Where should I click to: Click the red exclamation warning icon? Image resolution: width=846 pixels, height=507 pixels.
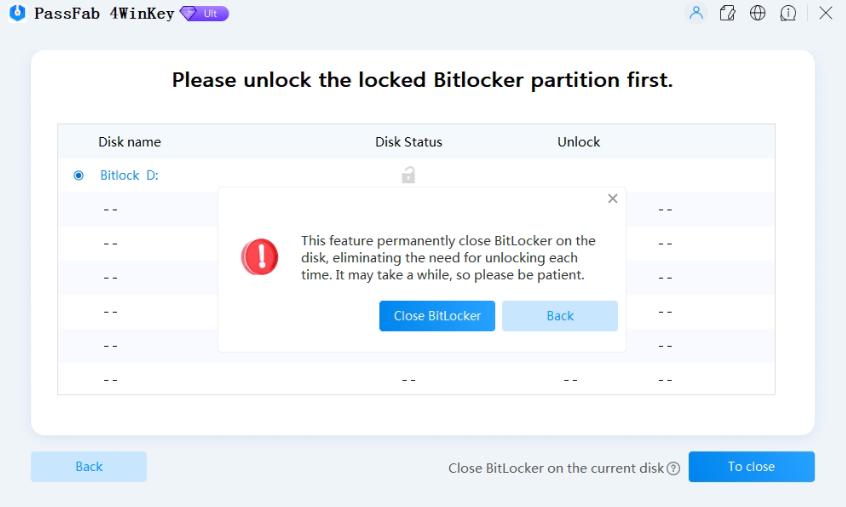(260, 257)
